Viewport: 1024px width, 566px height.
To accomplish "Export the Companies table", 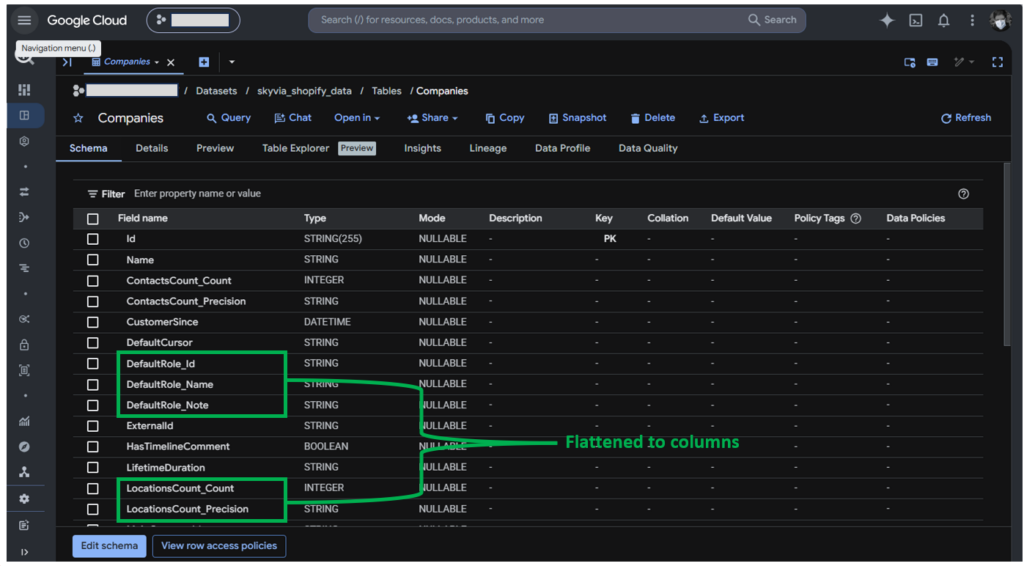I will coord(722,118).
